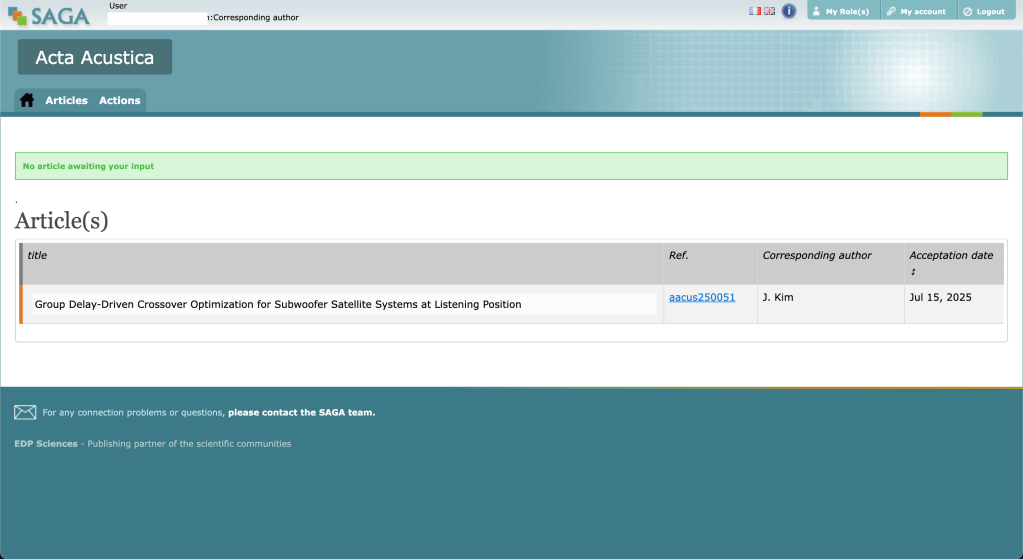1023x559 pixels.
Task: Click the 'title' column header
Action: pyautogui.click(x=37, y=255)
